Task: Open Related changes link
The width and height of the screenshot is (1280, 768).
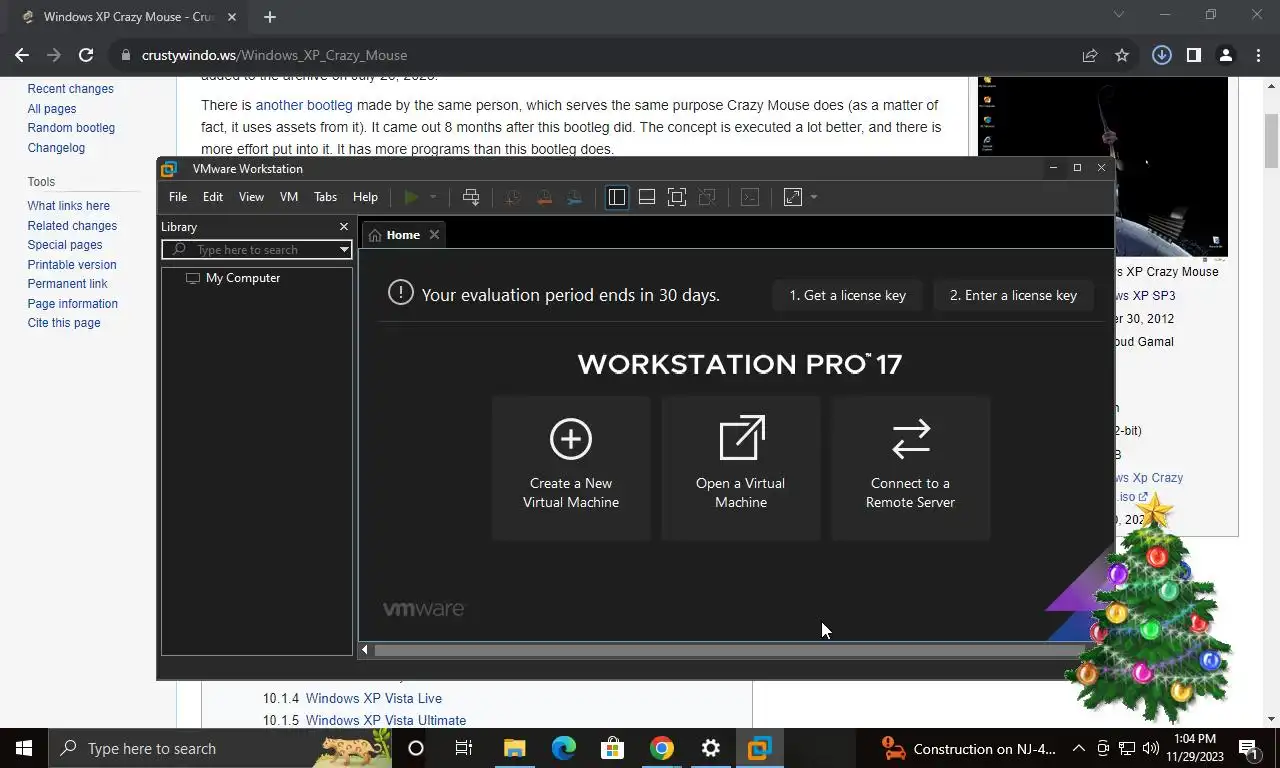Action: (x=72, y=226)
